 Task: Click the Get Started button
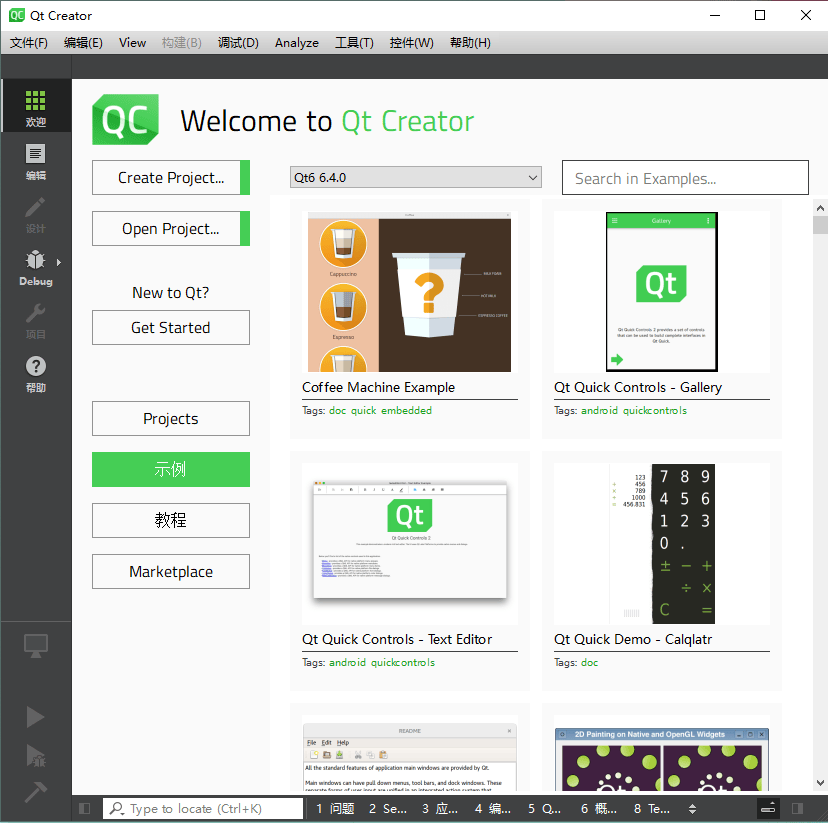(x=171, y=327)
